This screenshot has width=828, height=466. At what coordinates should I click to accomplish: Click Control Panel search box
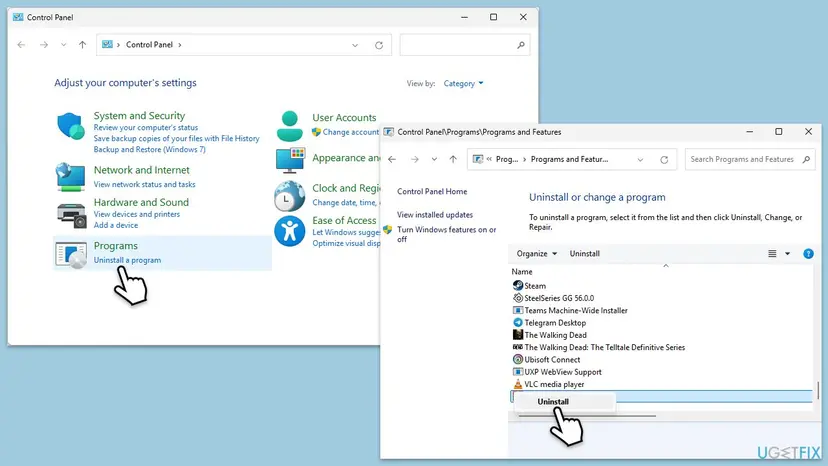pyautogui.click(x=465, y=45)
